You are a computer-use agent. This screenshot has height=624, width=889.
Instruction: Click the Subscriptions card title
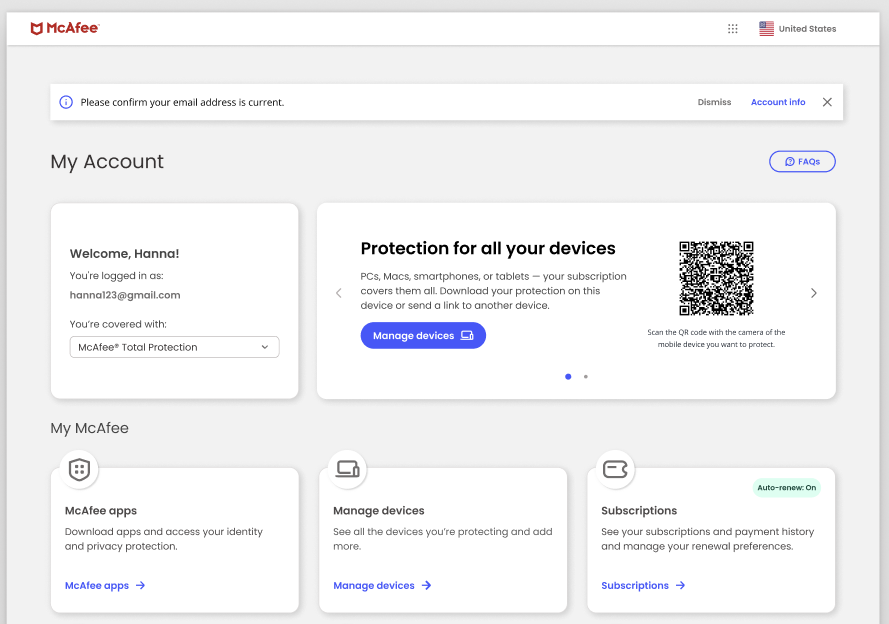coord(639,511)
